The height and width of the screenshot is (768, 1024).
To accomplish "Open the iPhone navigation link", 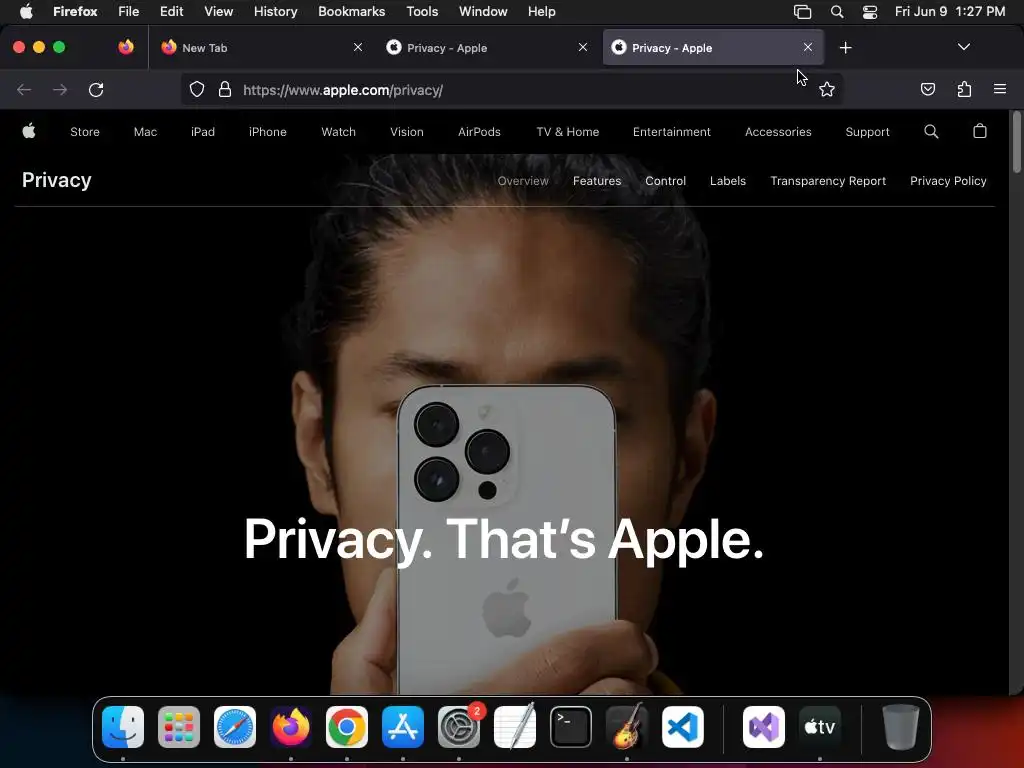I will pos(268,132).
